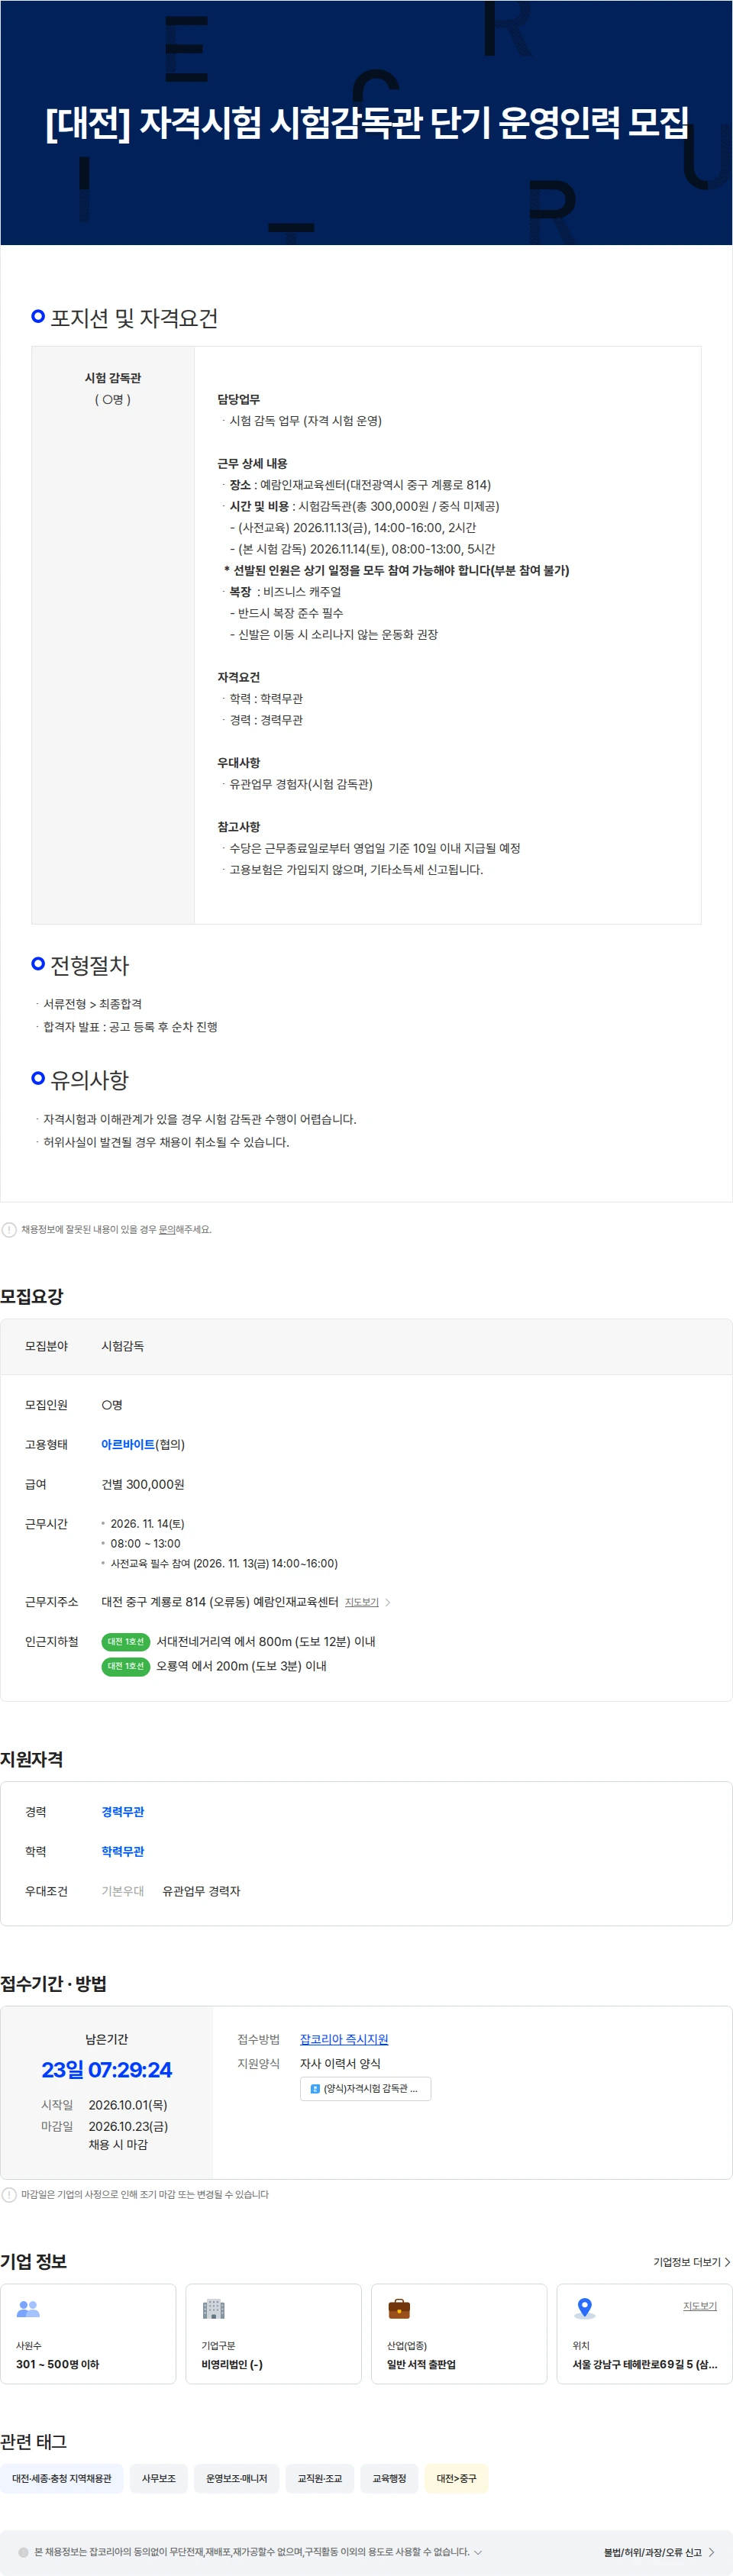The image size is (733, 2576).
Task: Open 불법/허위/과장/오류 신고 report link
Action: click(x=659, y=2552)
